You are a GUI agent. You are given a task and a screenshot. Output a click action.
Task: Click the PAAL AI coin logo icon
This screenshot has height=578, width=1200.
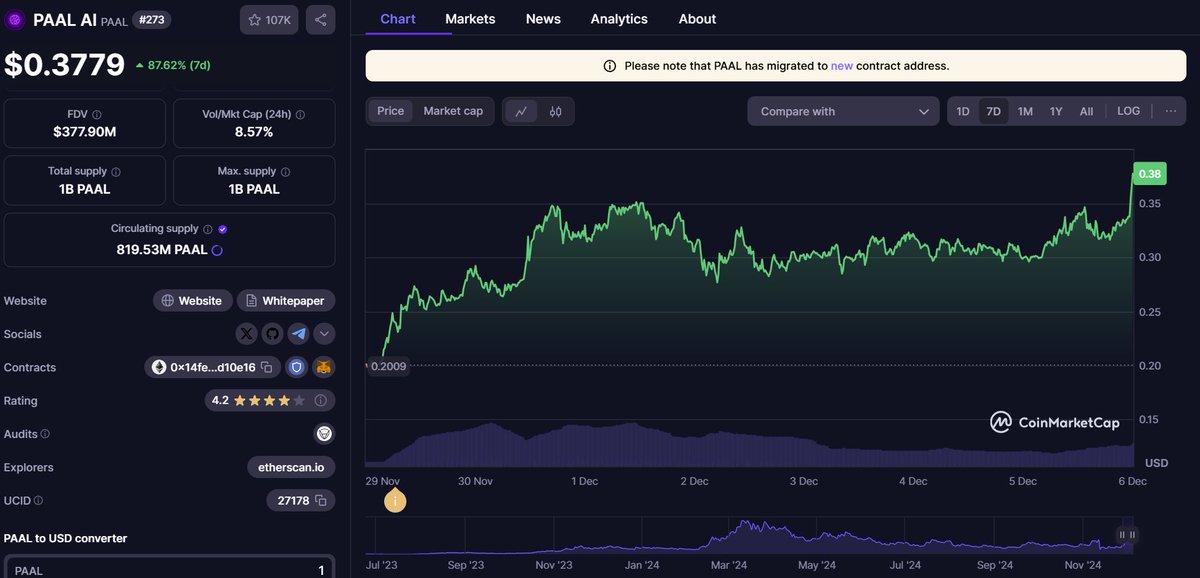(x=15, y=19)
